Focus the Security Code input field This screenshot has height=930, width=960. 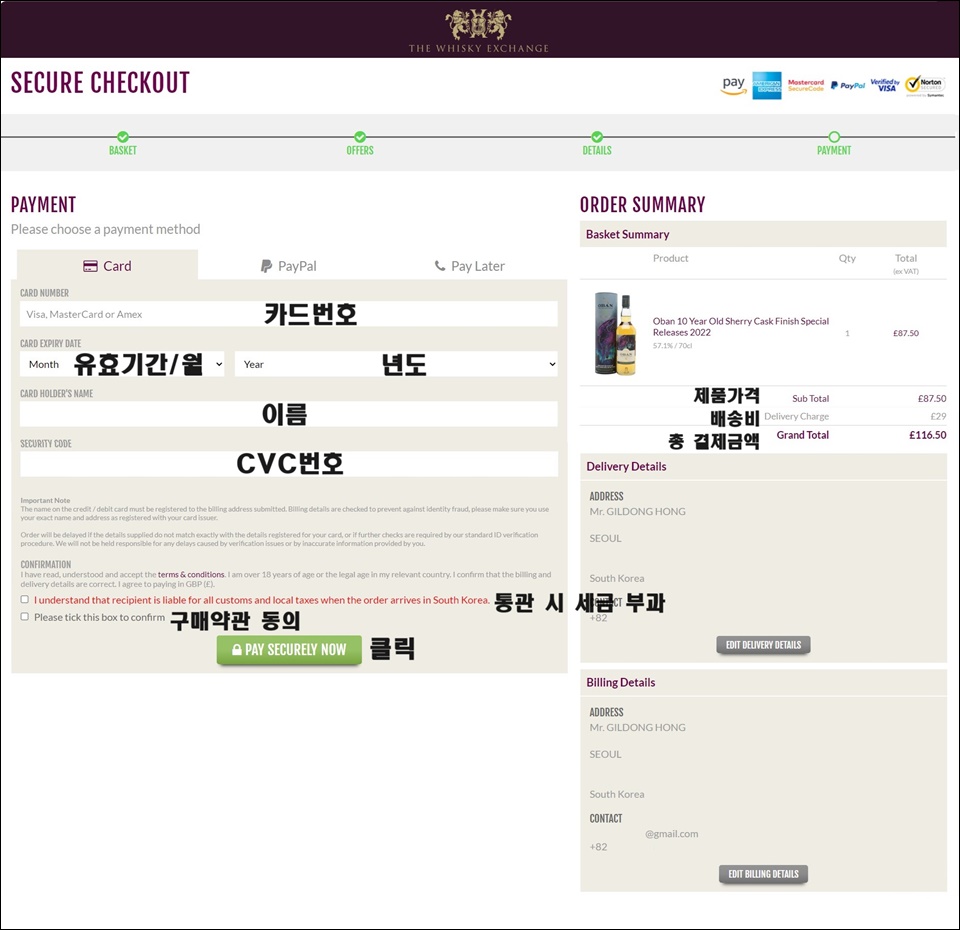[288, 464]
